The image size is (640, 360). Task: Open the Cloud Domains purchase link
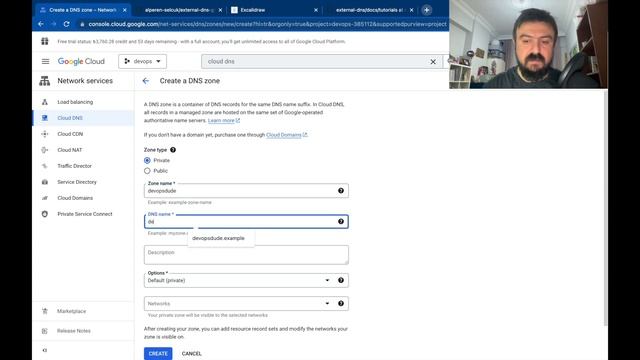[287, 135]
